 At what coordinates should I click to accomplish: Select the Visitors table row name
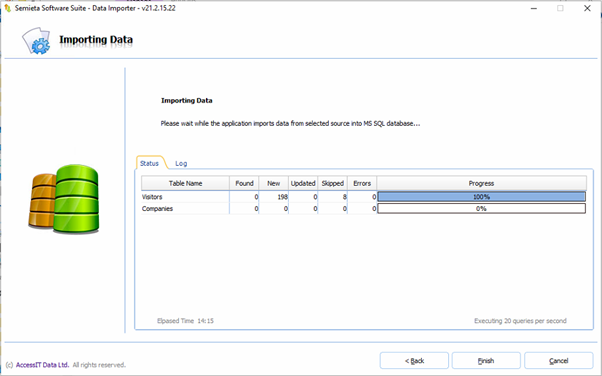pos(152,197)
